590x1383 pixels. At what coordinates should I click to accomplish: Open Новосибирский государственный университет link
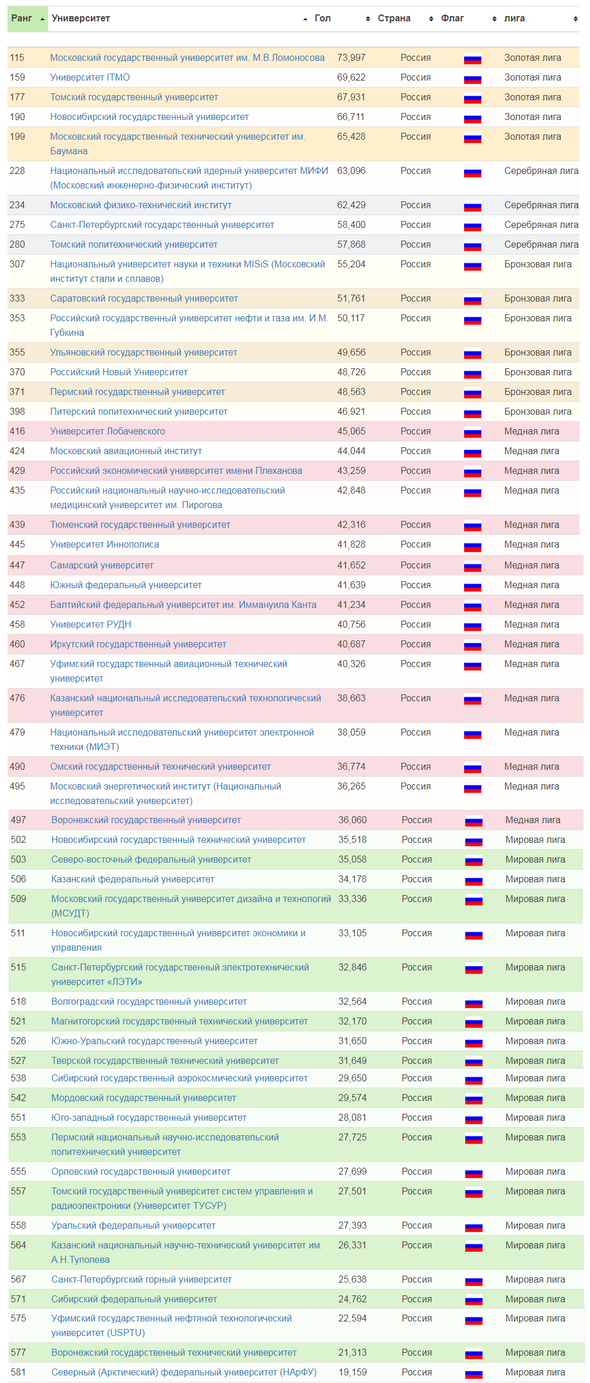pos(150,117)
